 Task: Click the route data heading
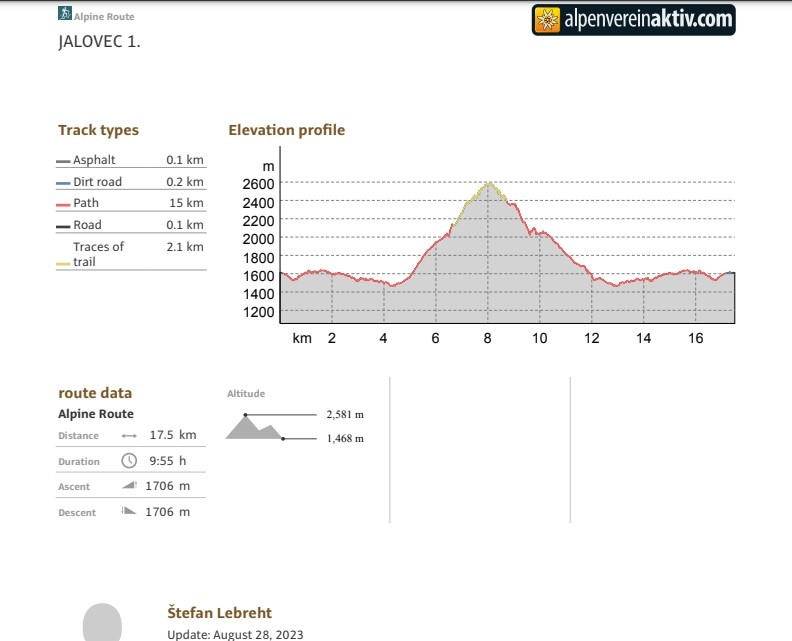coord(95,393)
